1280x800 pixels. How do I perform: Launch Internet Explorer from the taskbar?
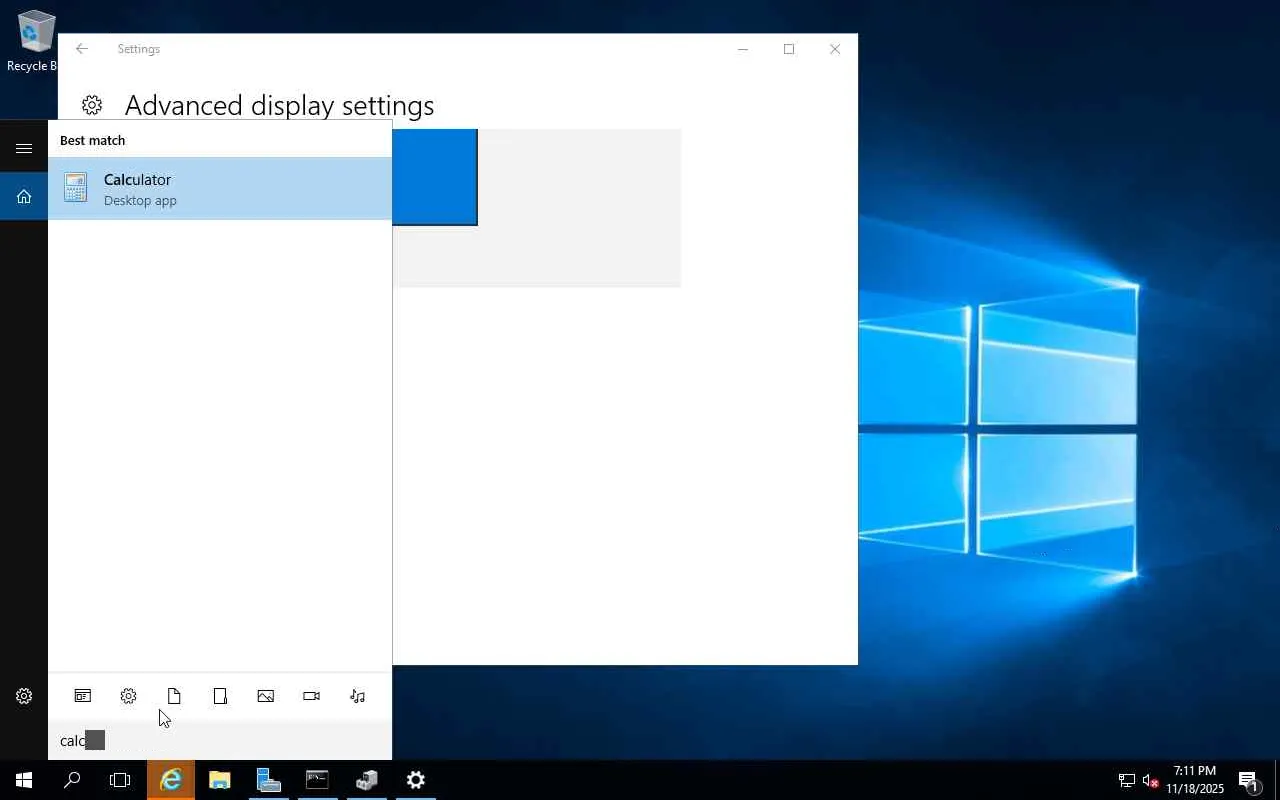click(171, 780)
